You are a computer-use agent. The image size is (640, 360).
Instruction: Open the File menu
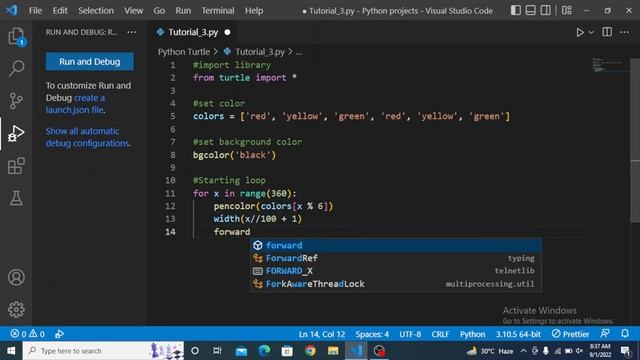[x=36, y=11]
